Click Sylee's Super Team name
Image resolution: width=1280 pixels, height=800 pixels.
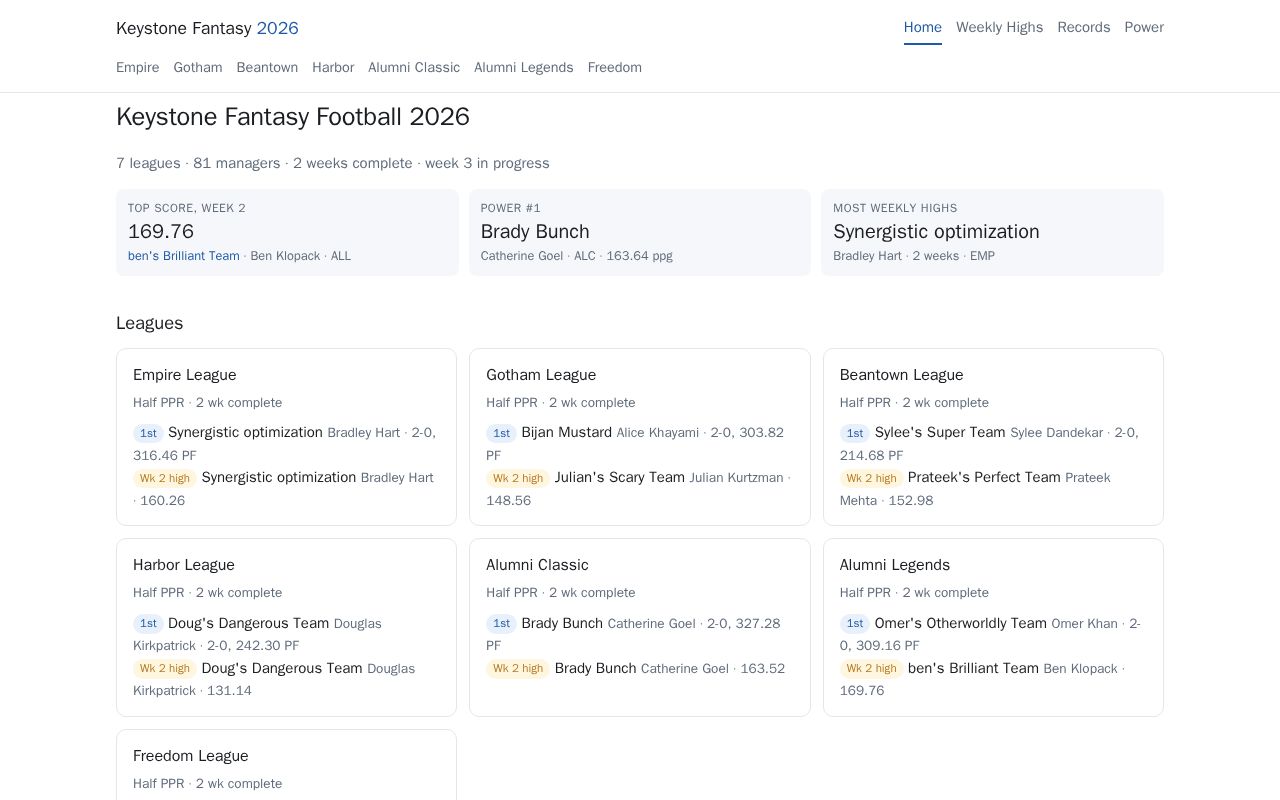[x=940, y=432]
